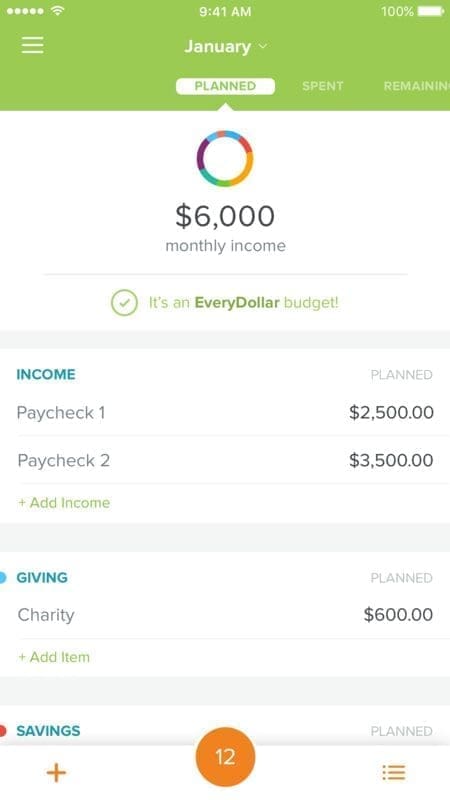Tap the red Savings category dot
The width and height of the screenshot is (450, 800).
pos(3,731)
